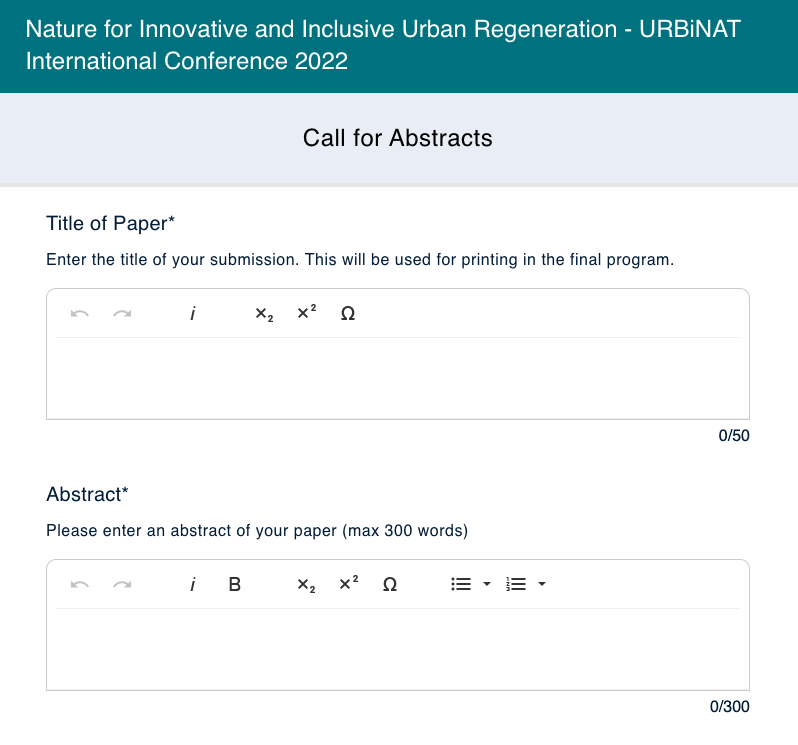Image resolution: width=798 pixels, height=745 pixels.
Task: Apply superscript in the Title of Paper toolbar
Action: 306,312
